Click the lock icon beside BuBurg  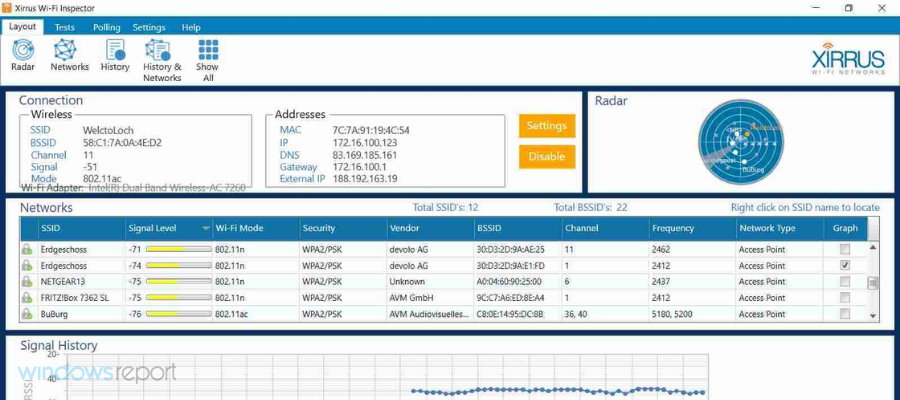tap(26, 314)
